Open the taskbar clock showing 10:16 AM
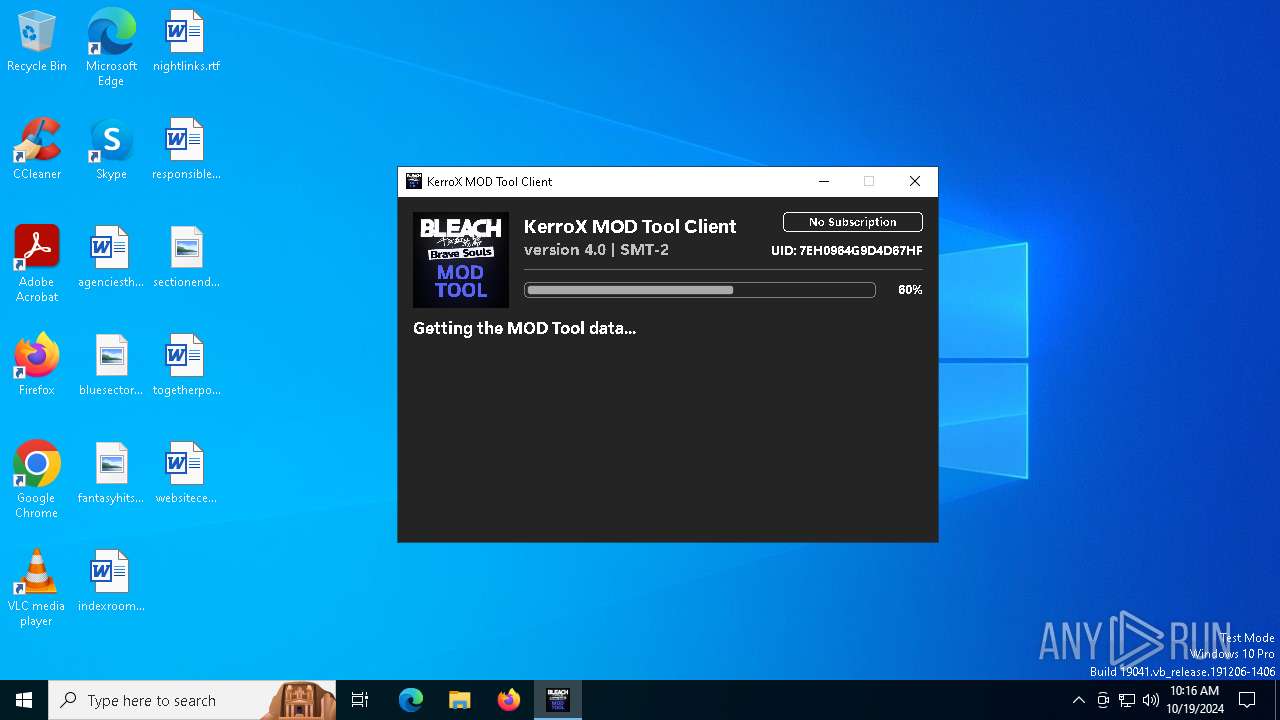Image resolution: width=1280 pixels, height=720 pixels. click(x=1194, y=700)
